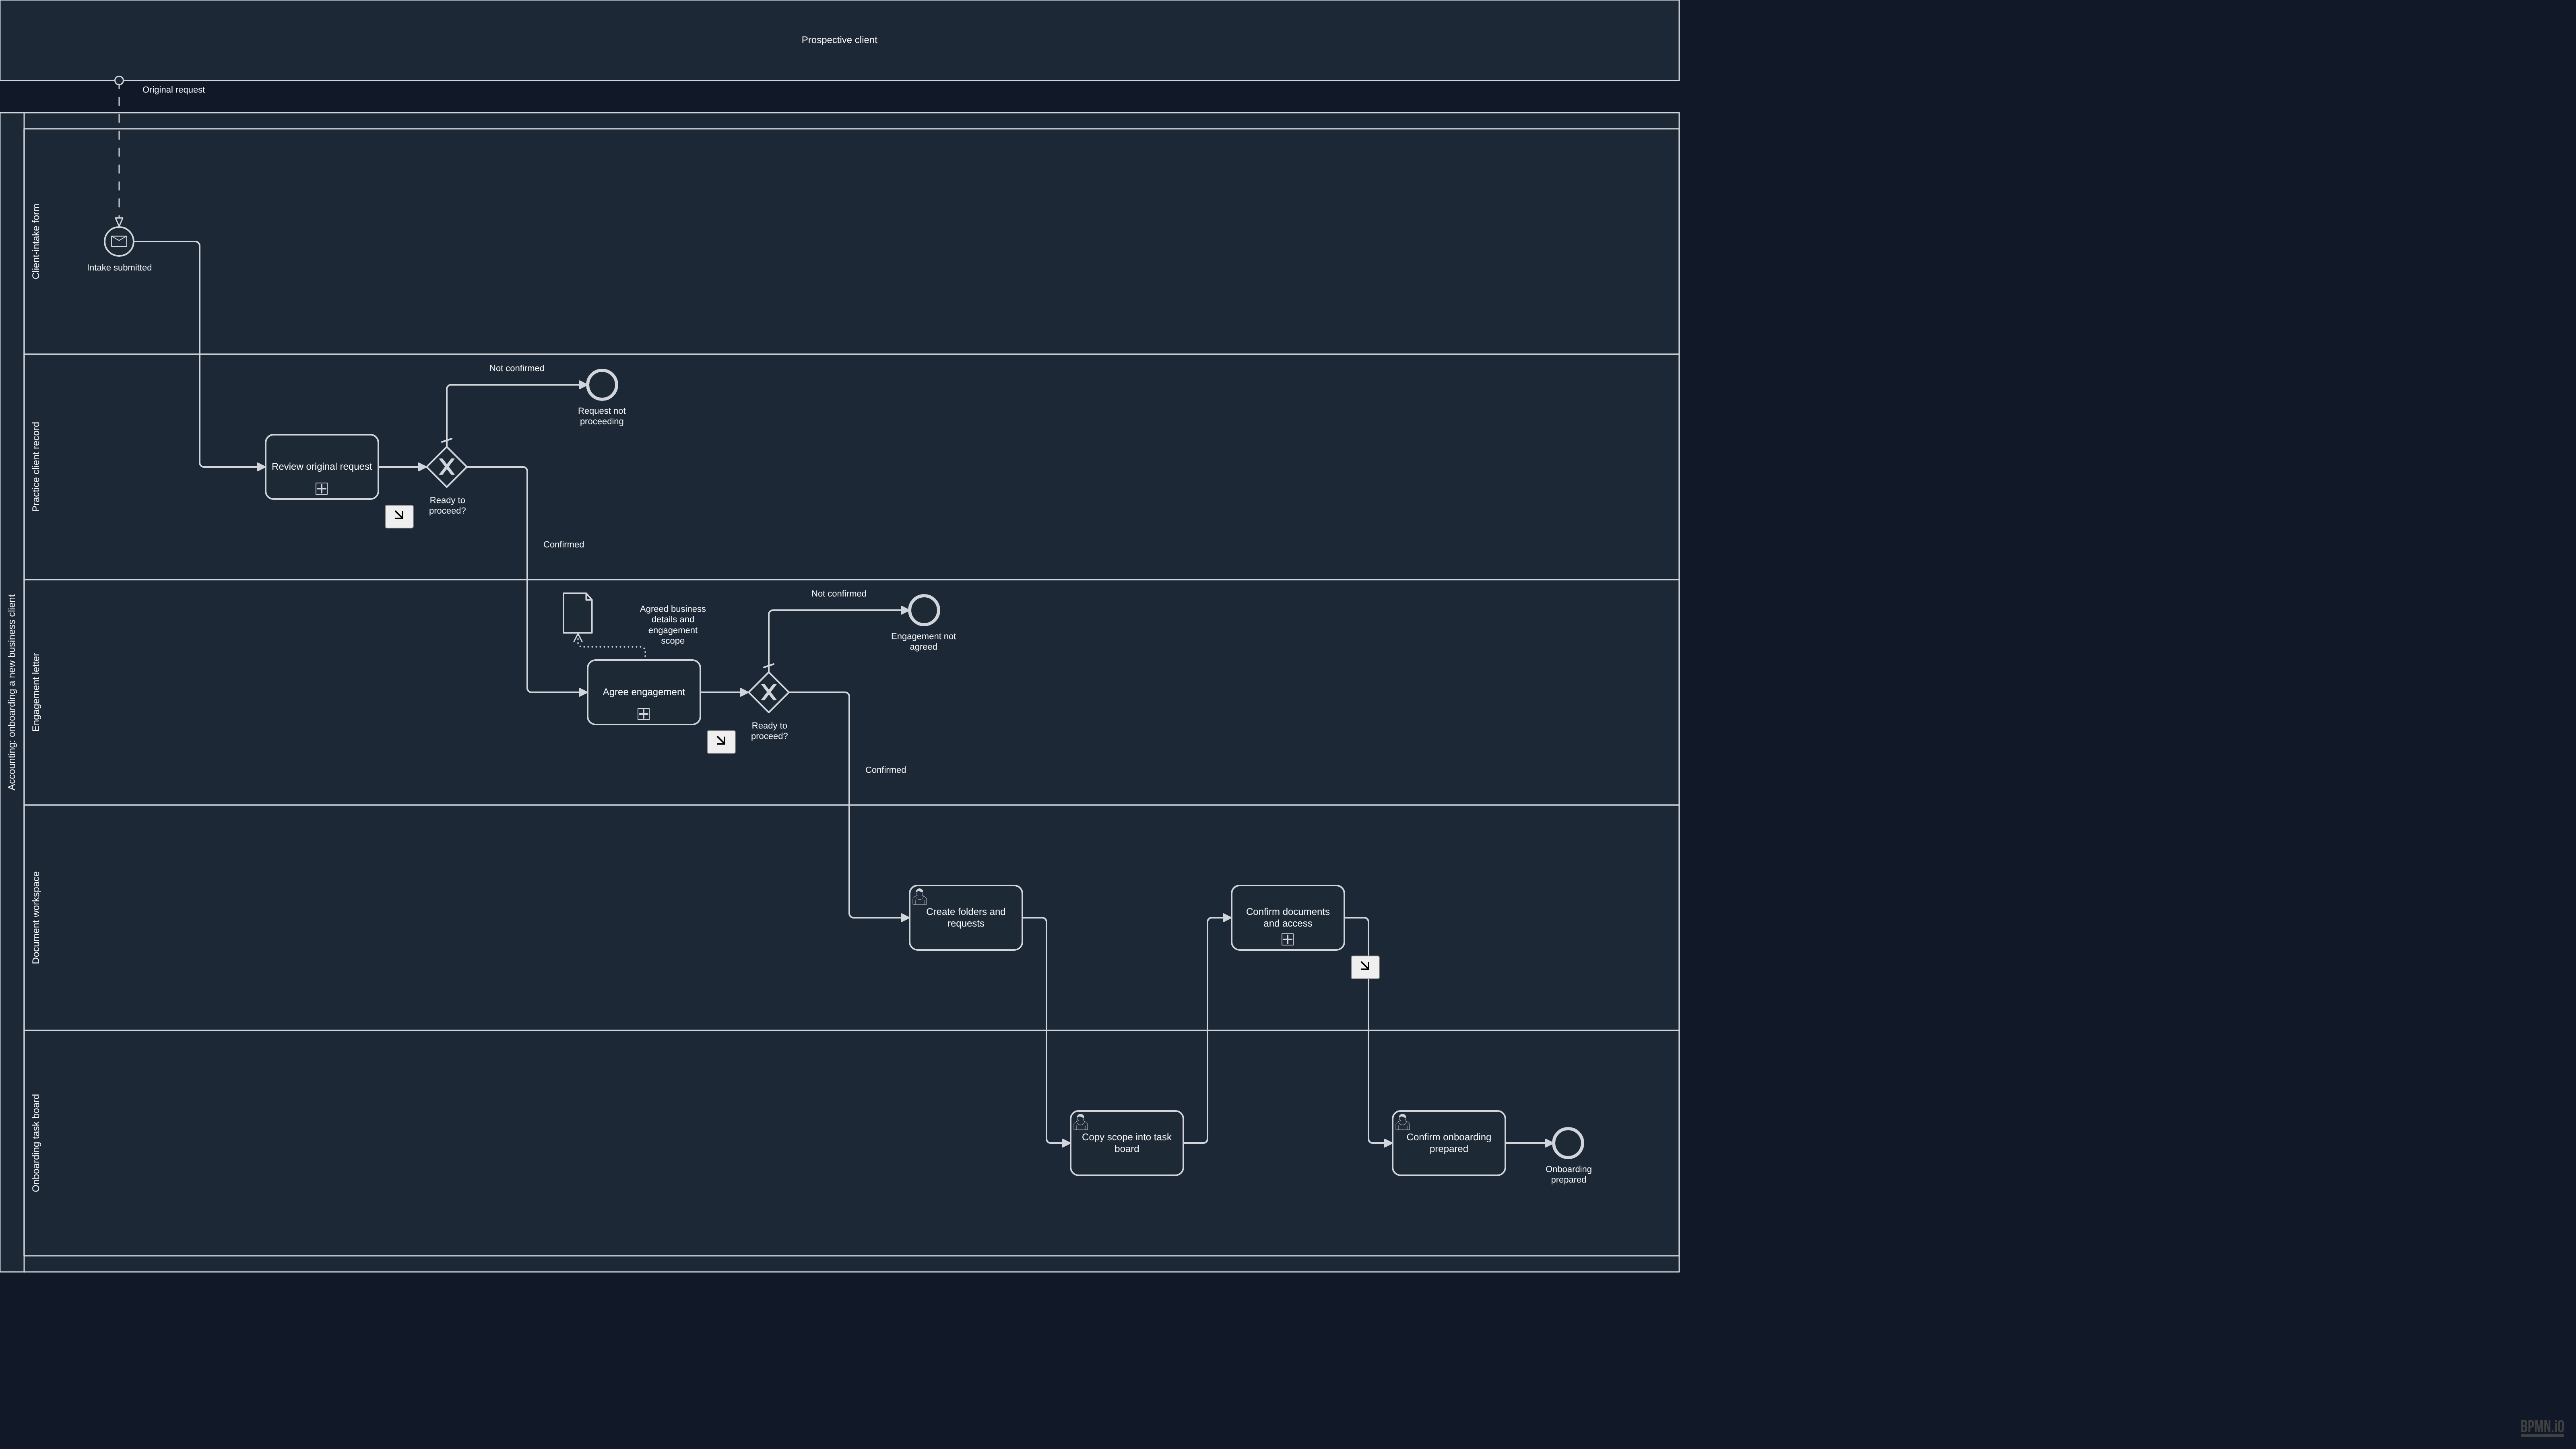Screen dimensions: 2576x1449
Task: Click the Not confirmed label near Engagement not agreed
Action: [x=839, y=594]
